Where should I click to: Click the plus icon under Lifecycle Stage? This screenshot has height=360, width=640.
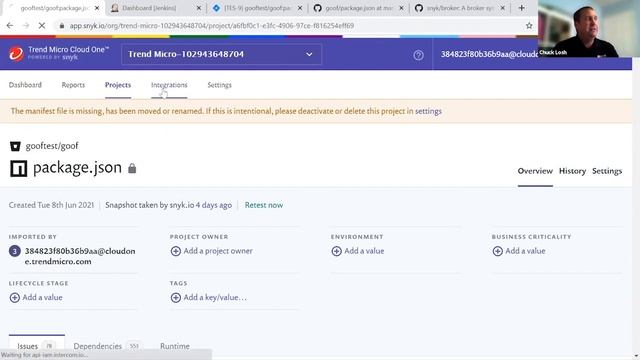tap(15, 298)
